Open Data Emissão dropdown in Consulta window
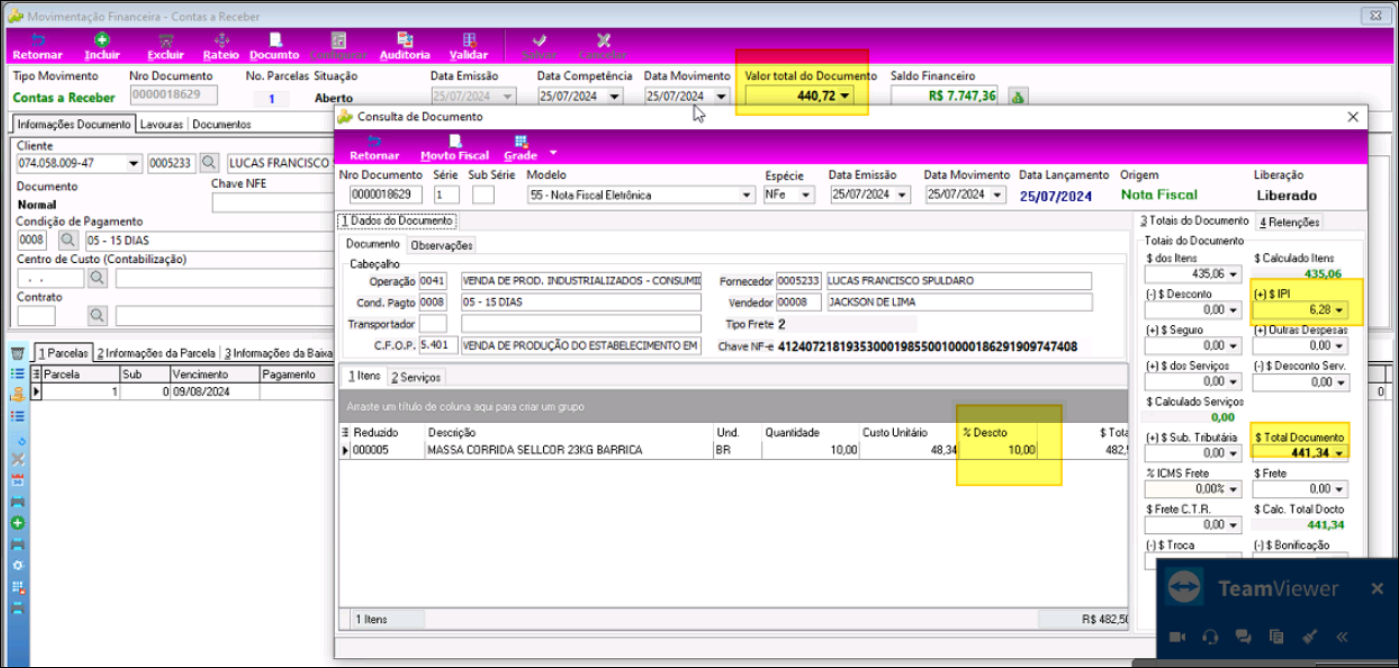This screenshot has width=1399, height=668. click(x=904, y=195)
